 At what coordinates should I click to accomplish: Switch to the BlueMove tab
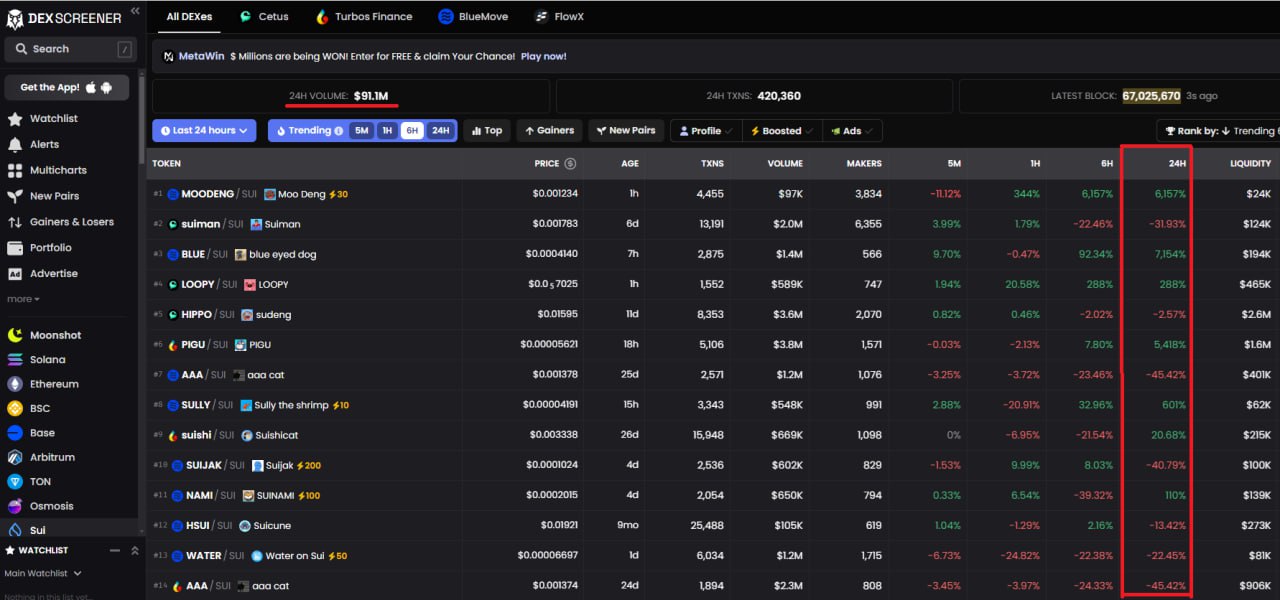474,17
